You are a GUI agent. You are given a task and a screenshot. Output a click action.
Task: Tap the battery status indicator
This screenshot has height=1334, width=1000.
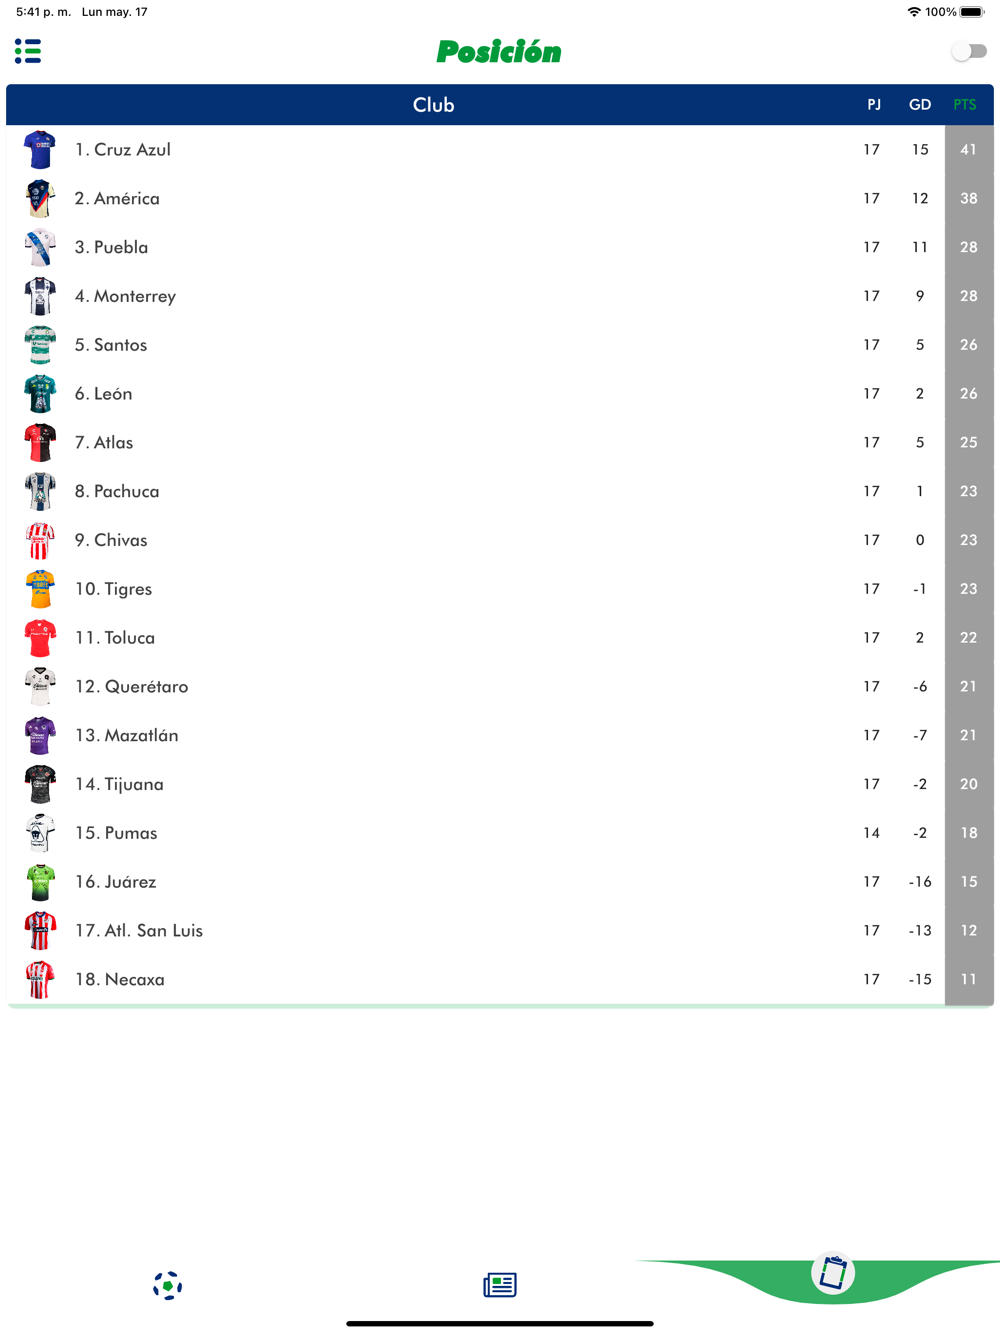tap(971, 12)
